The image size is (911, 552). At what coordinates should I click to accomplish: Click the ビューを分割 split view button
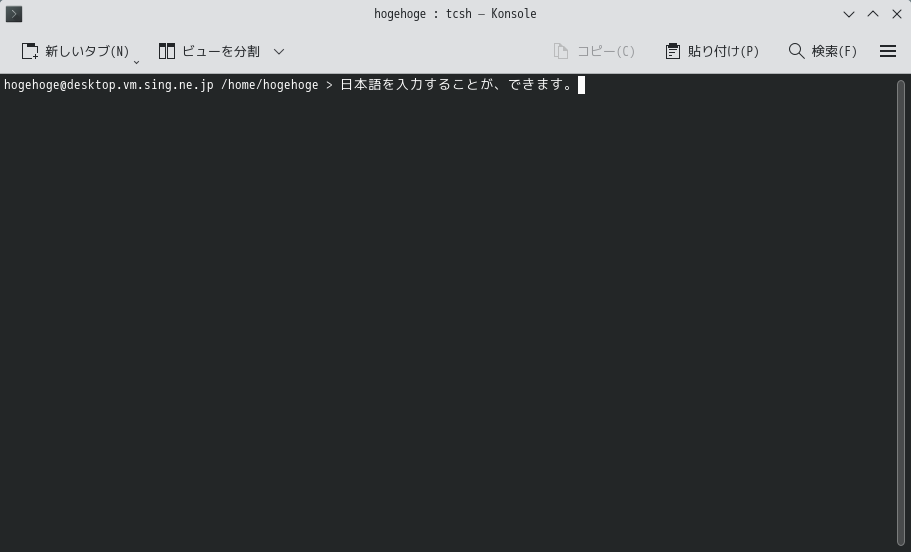coord(209,51)
